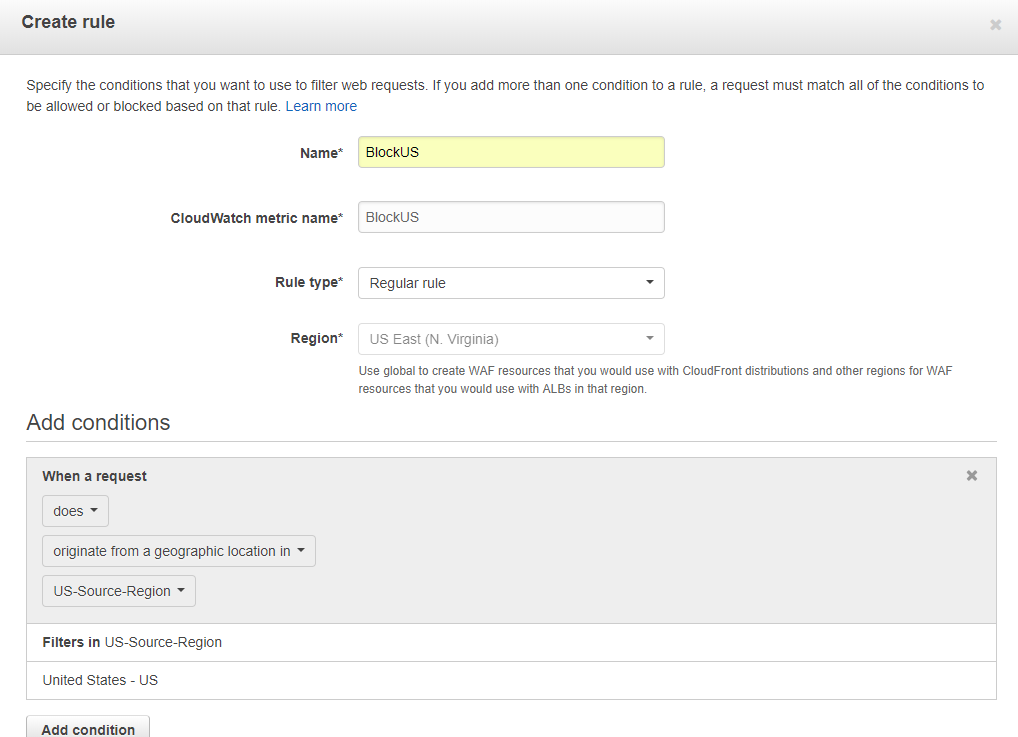Remove the geographic condition with its X icon
The width and height of the screenshot is (1018, 737).
pyautogui.click(x=971, y=476)
